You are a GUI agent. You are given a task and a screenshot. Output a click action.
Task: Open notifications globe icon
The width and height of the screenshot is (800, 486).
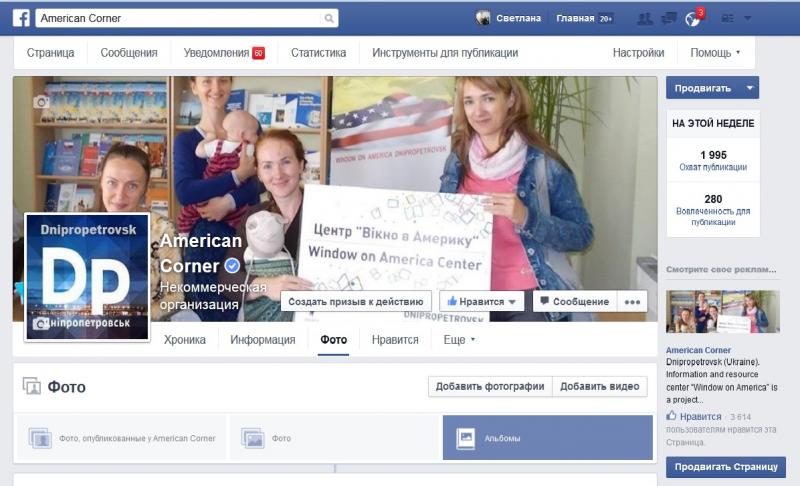pos(692,19)
